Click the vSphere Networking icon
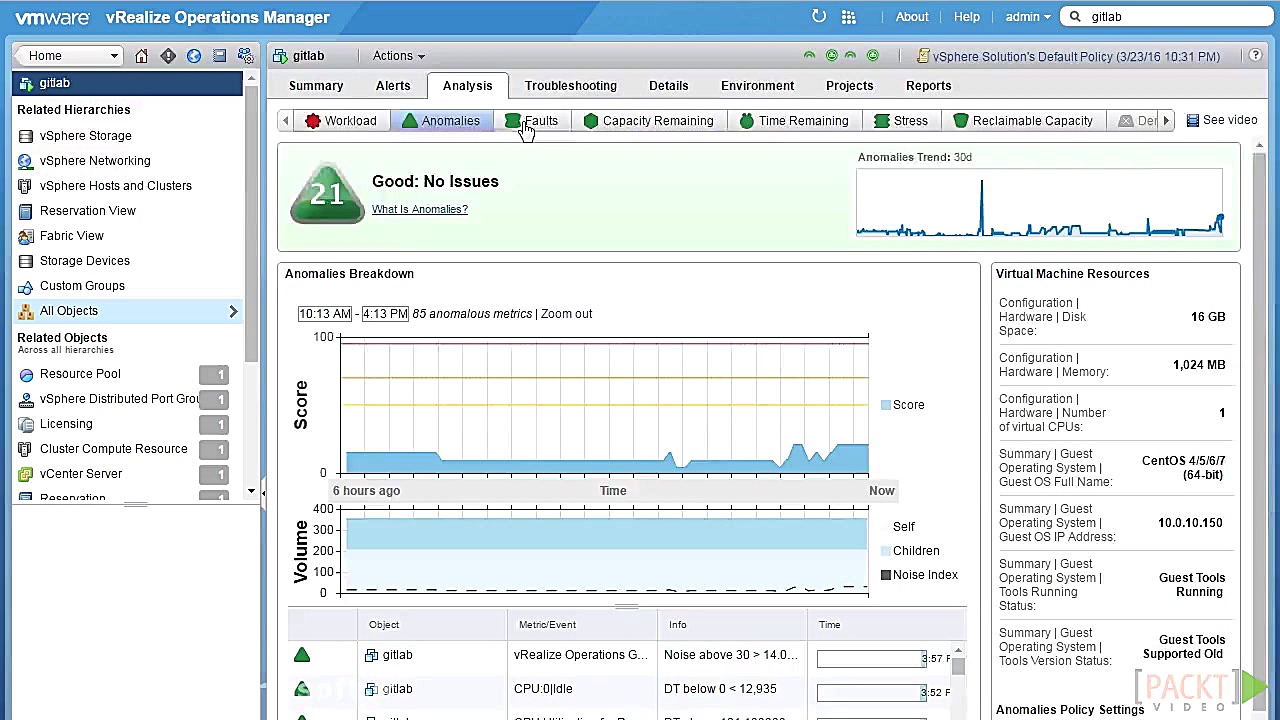This screenshot has height=720, width=1280. [26, 161]
